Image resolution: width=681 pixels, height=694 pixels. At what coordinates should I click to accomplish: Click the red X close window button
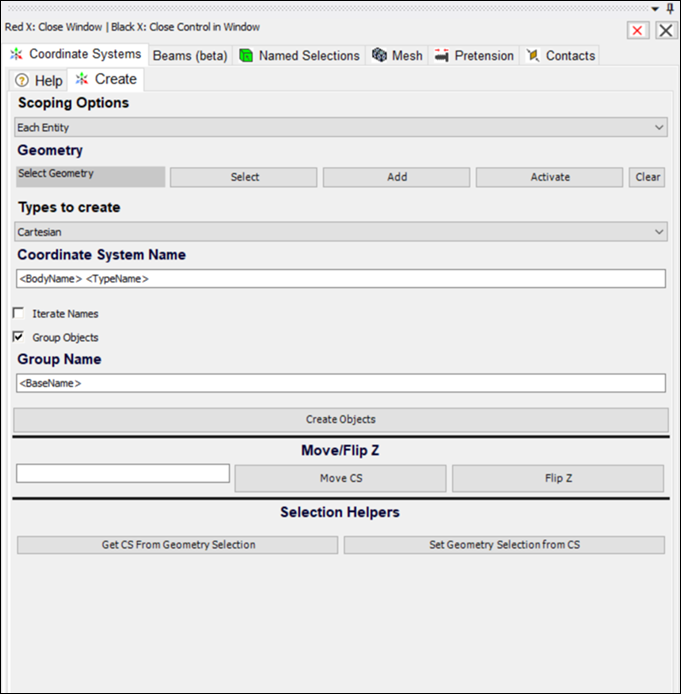coord(638,31)
